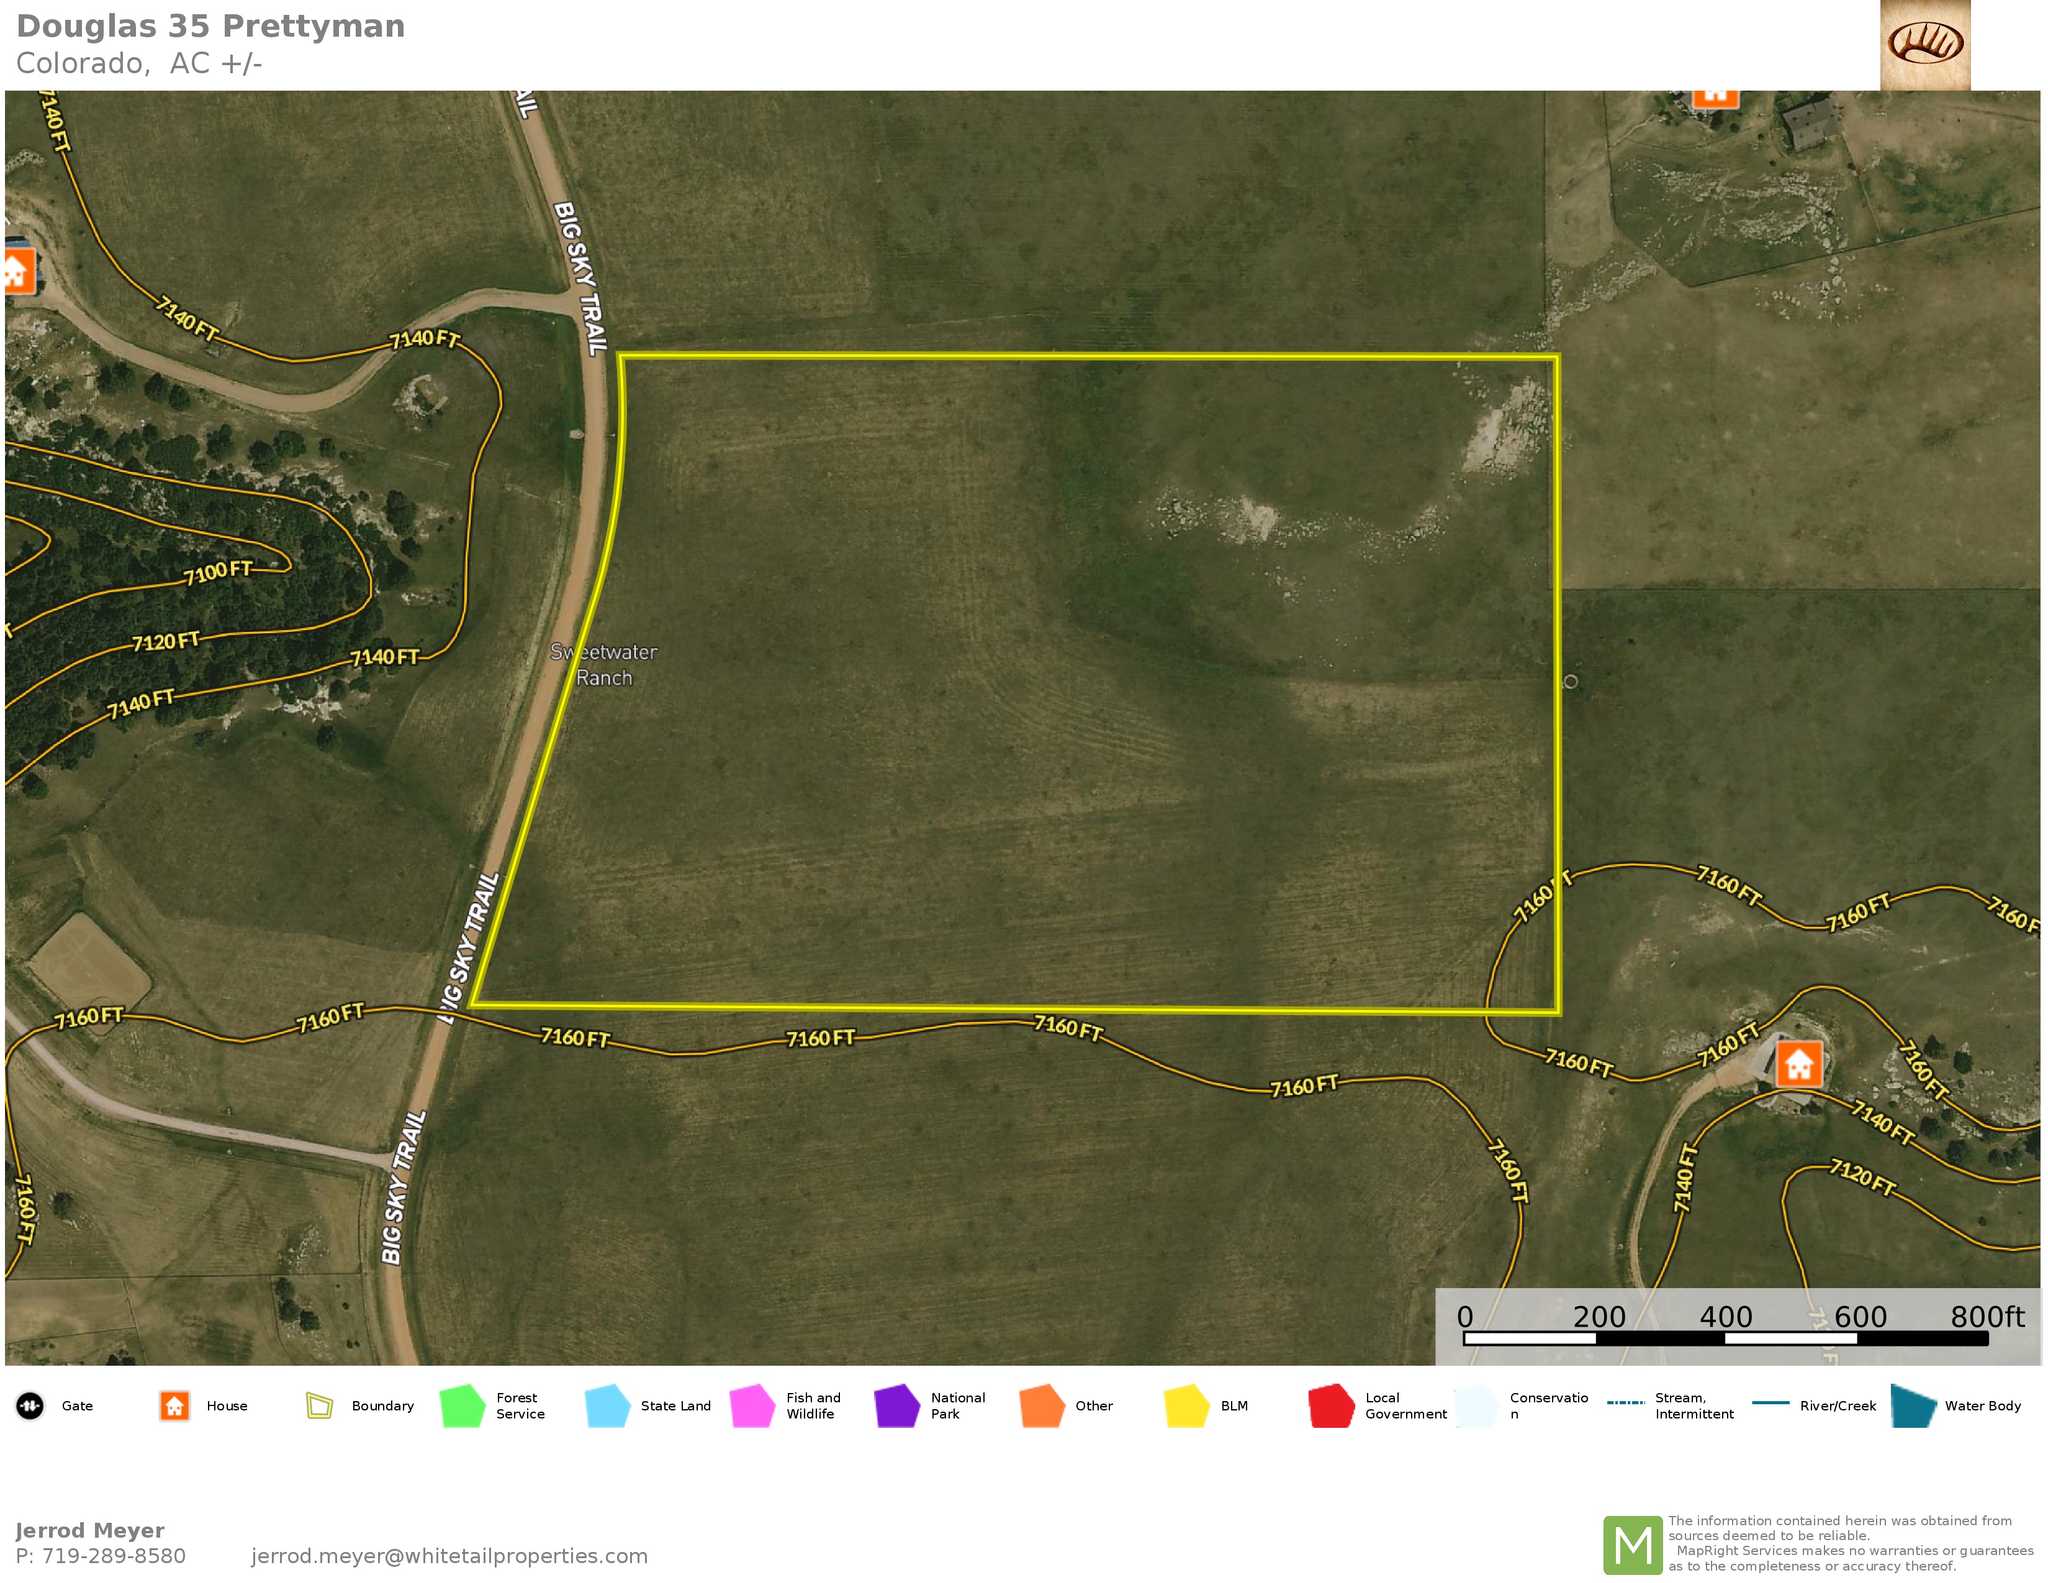The width and height of the screenshot is (2048, 1583).
Task: Click the Douglas 35 Prettyman title
Action: pos(211,26)
